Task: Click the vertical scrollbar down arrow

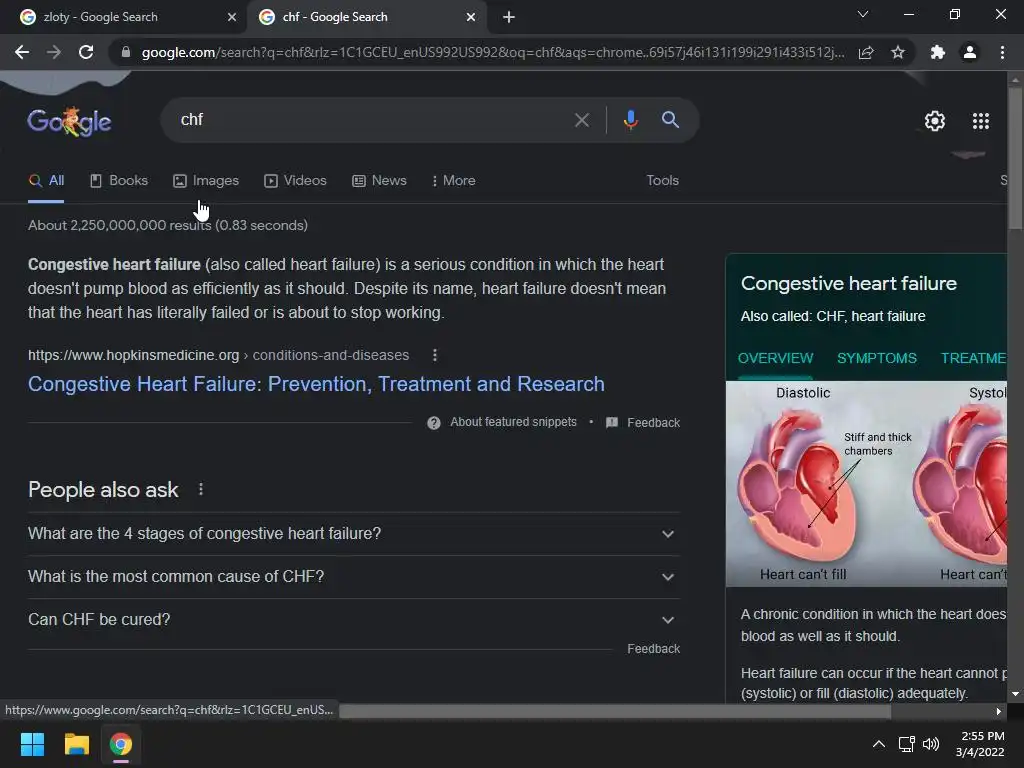Action: coord(1015,694)
